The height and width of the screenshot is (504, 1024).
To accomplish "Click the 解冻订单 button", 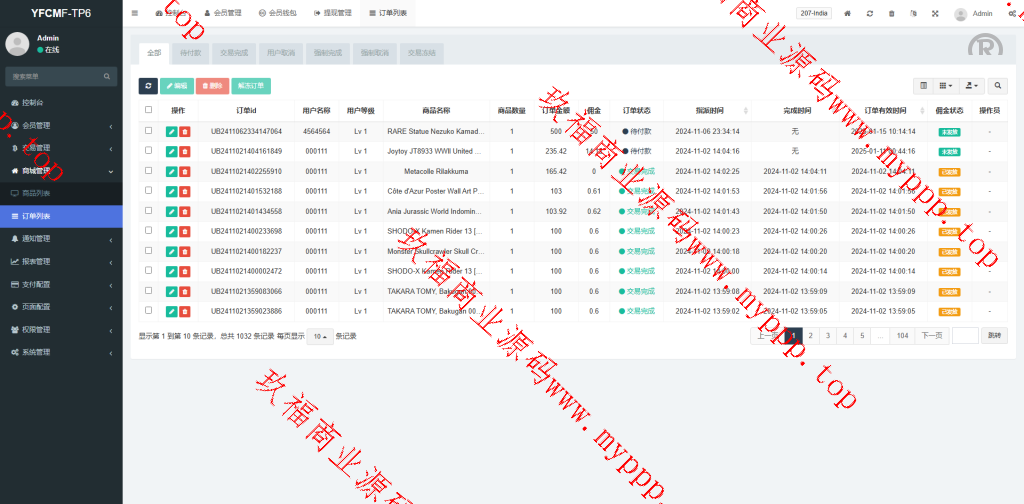I will click(x=252, y=86).
